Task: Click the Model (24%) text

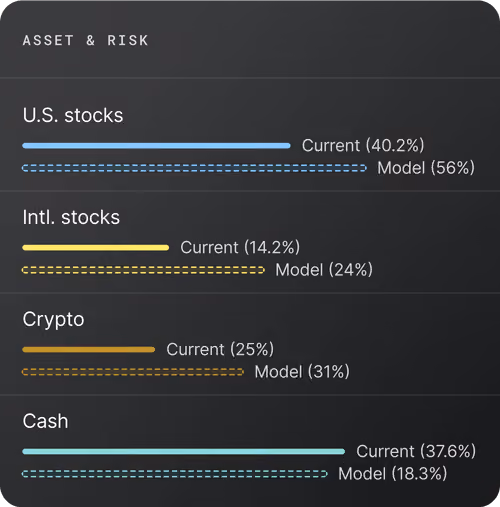Action: coord(324,270)
